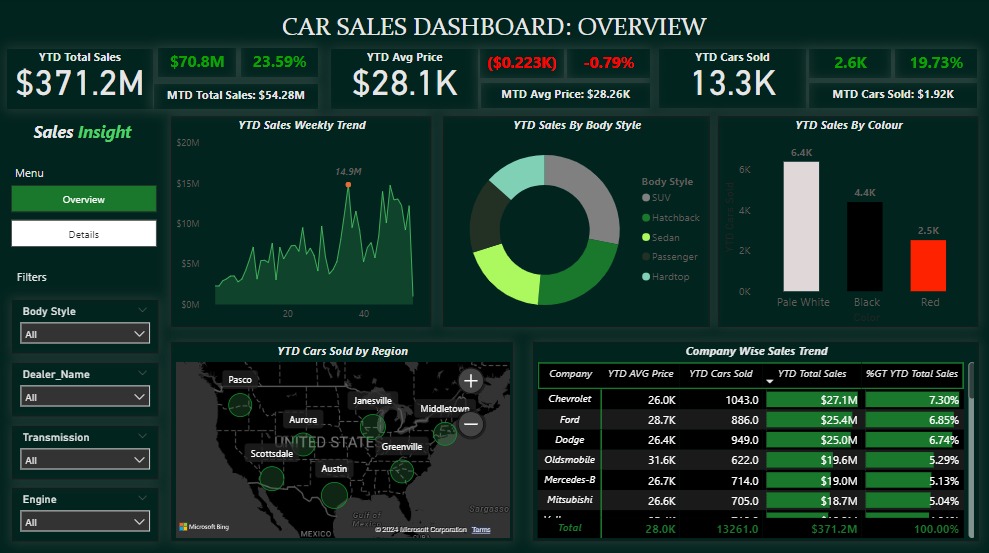
Task: Open the Transmission filter dropdown
Action: point(85,460)
